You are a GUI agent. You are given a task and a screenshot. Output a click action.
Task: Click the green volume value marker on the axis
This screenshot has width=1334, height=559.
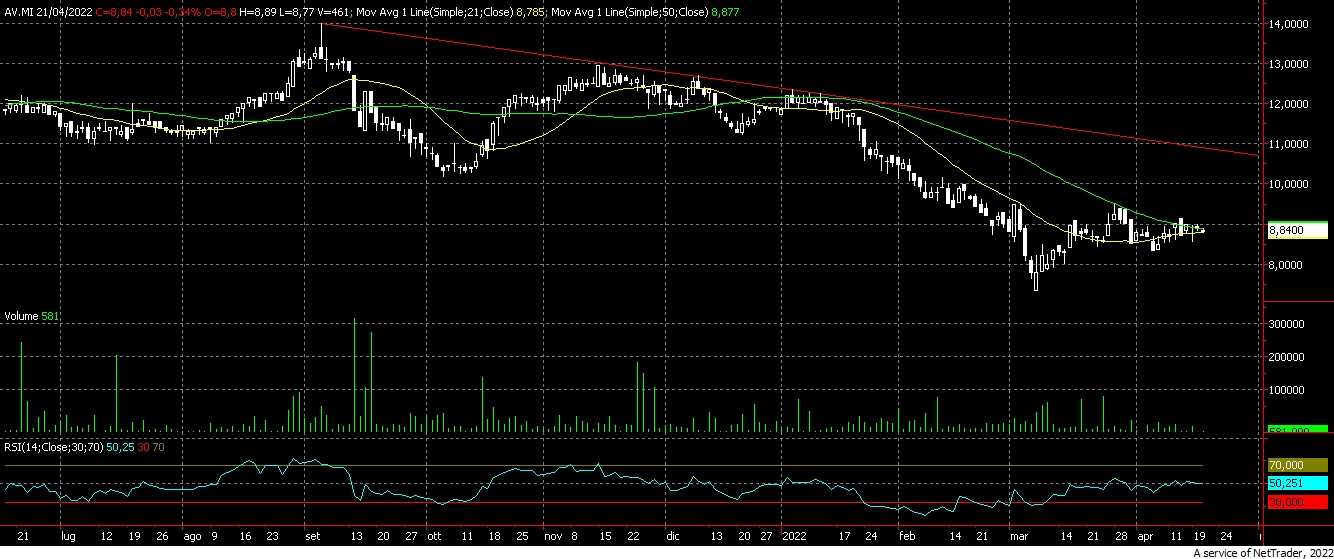(x=1297, y=430)
